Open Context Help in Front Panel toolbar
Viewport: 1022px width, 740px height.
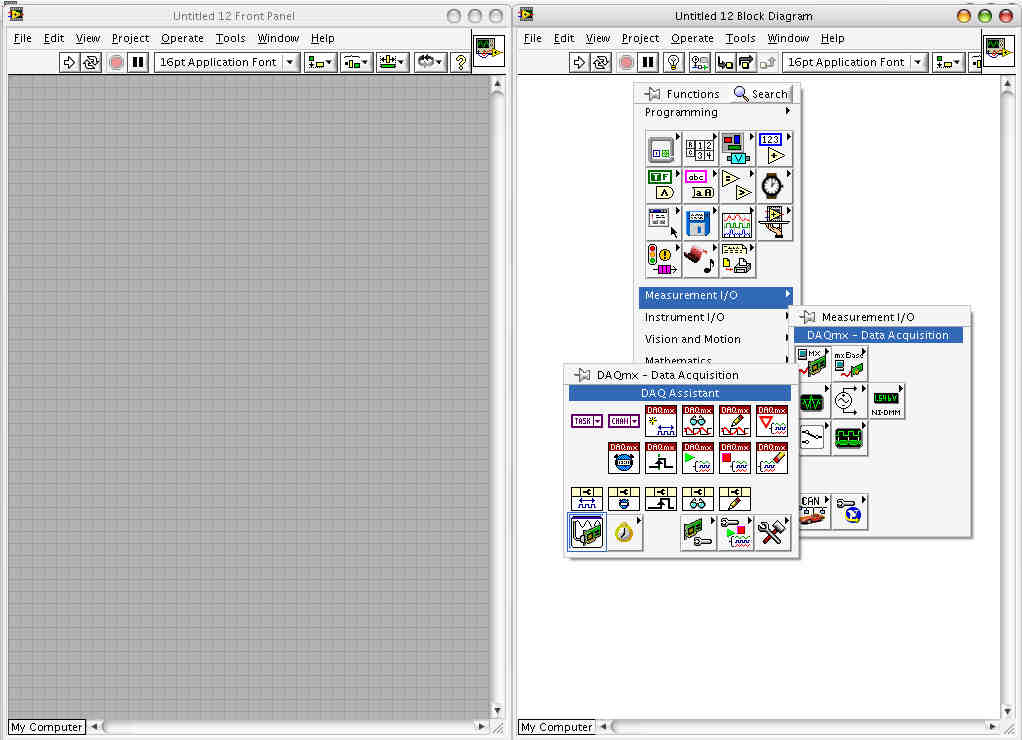coord(461,62)
